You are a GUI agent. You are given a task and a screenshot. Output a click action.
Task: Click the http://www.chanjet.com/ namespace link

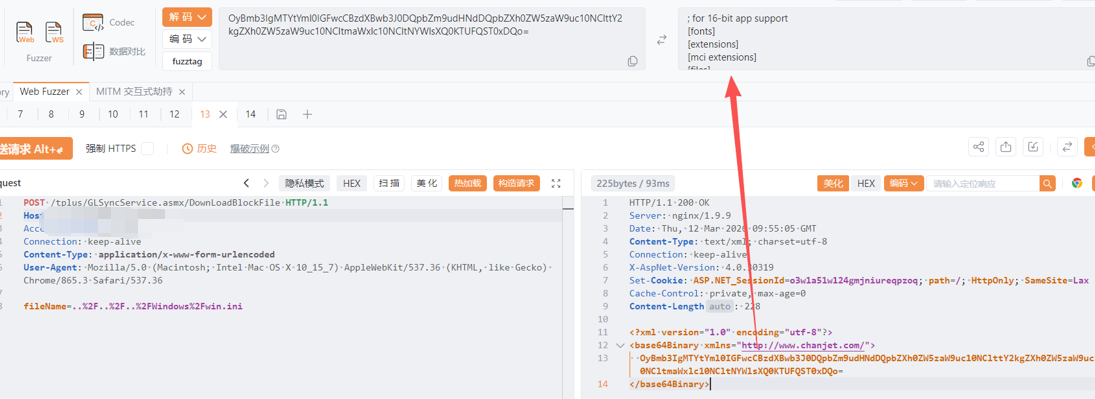click(804, 345)
